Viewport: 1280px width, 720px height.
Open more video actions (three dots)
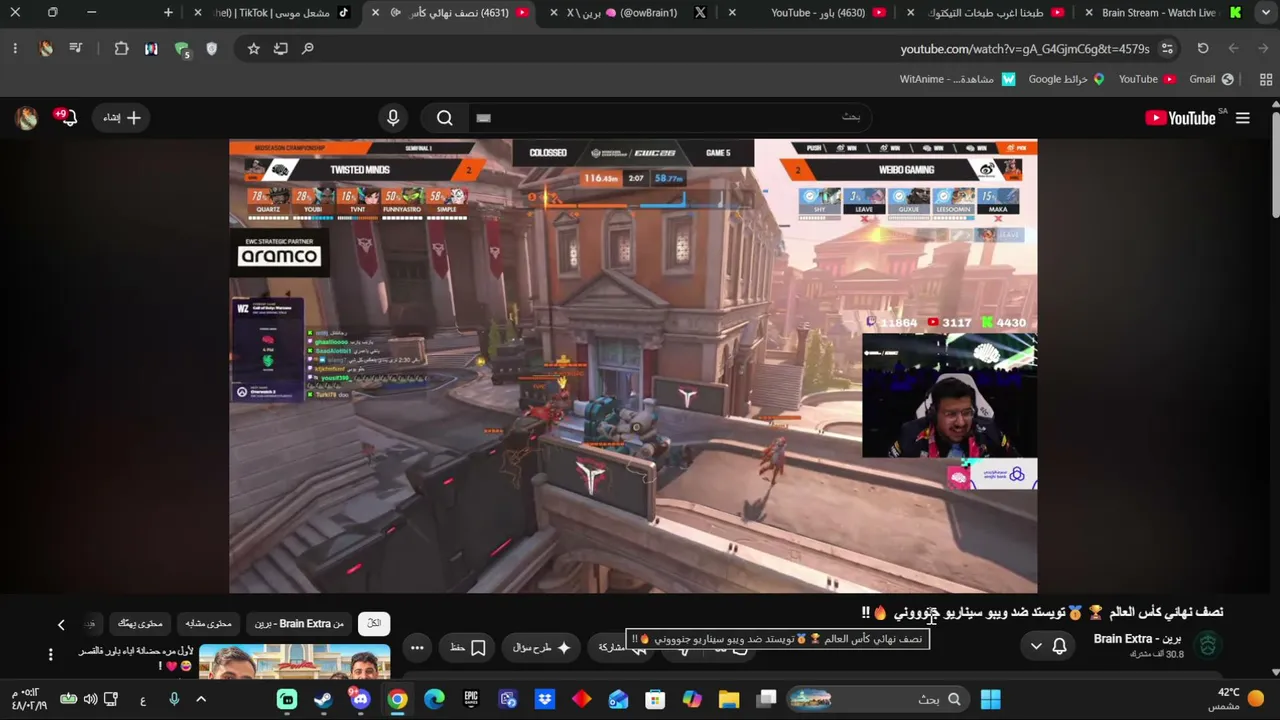tap(417, 648)
